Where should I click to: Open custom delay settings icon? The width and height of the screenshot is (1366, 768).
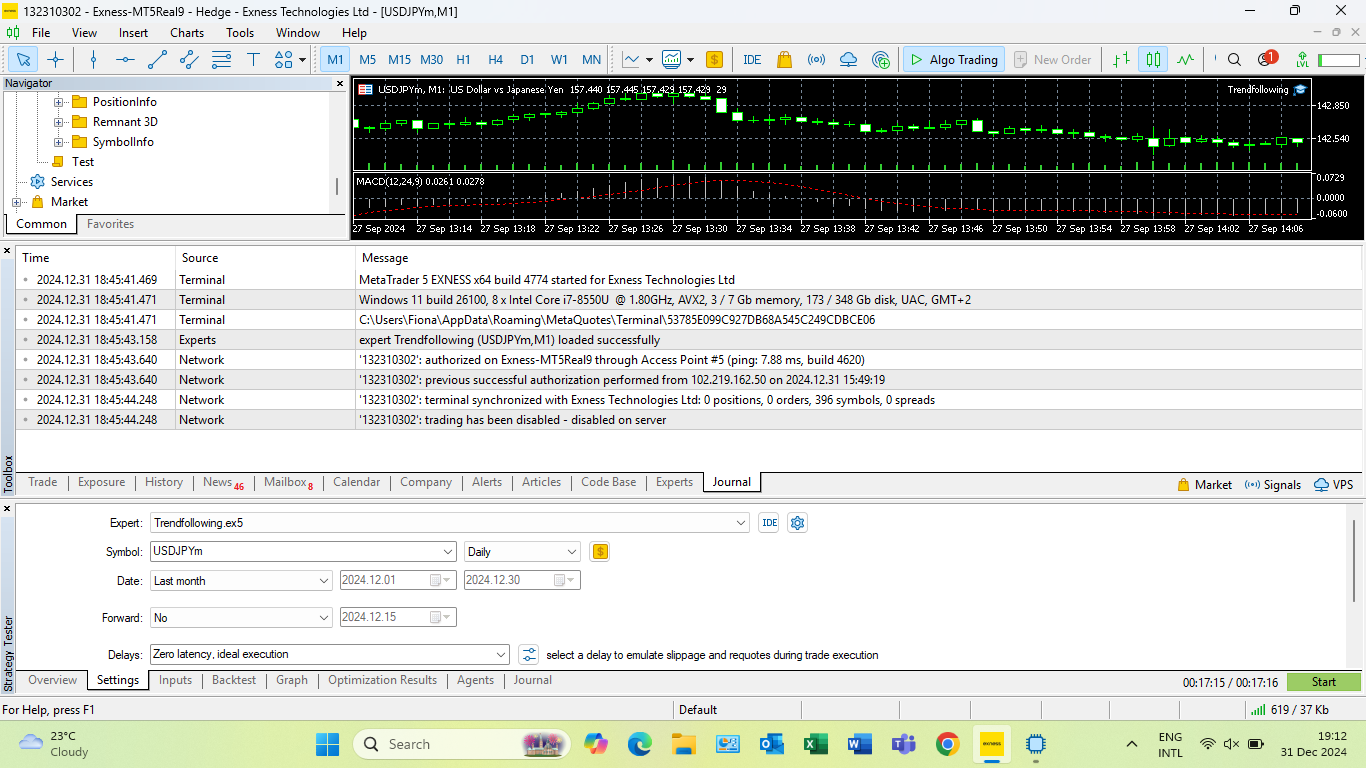(x=529, y=655)
